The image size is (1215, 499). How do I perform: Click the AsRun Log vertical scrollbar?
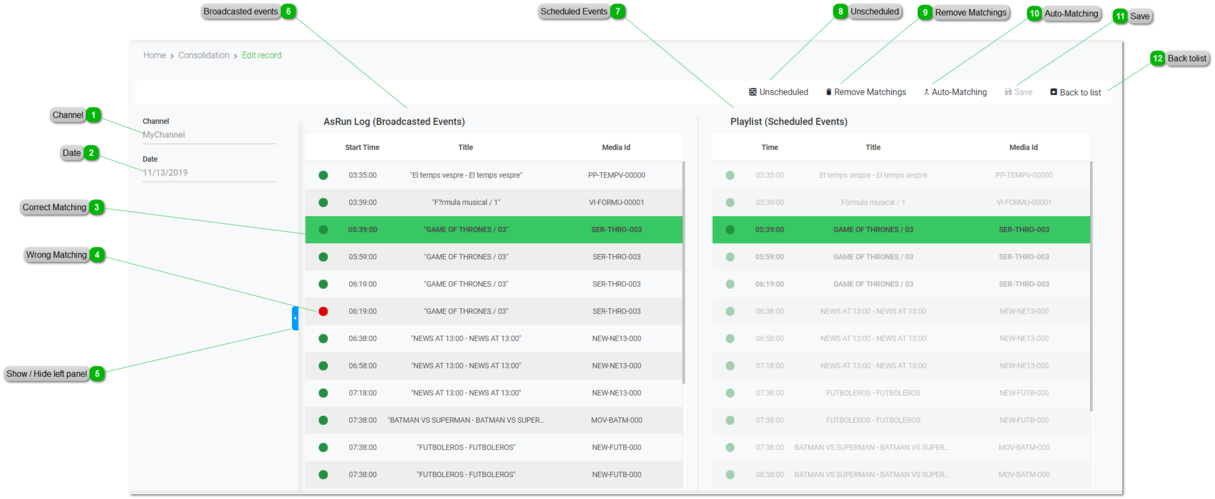click(684, 270)
